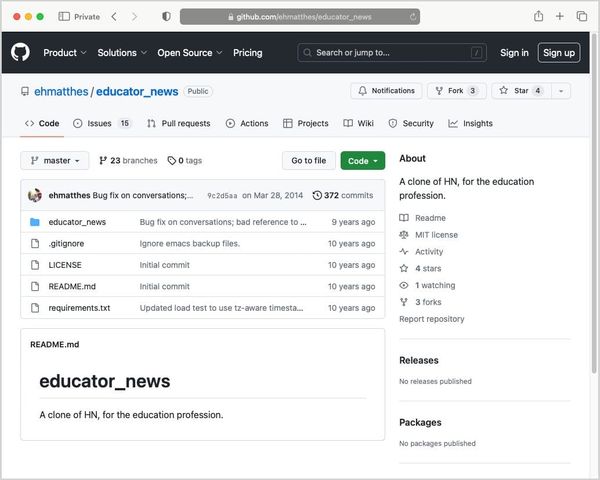Go forward with the Safari forward arrow
Viewport: 600px width, 480px height.
coord(134,16)
